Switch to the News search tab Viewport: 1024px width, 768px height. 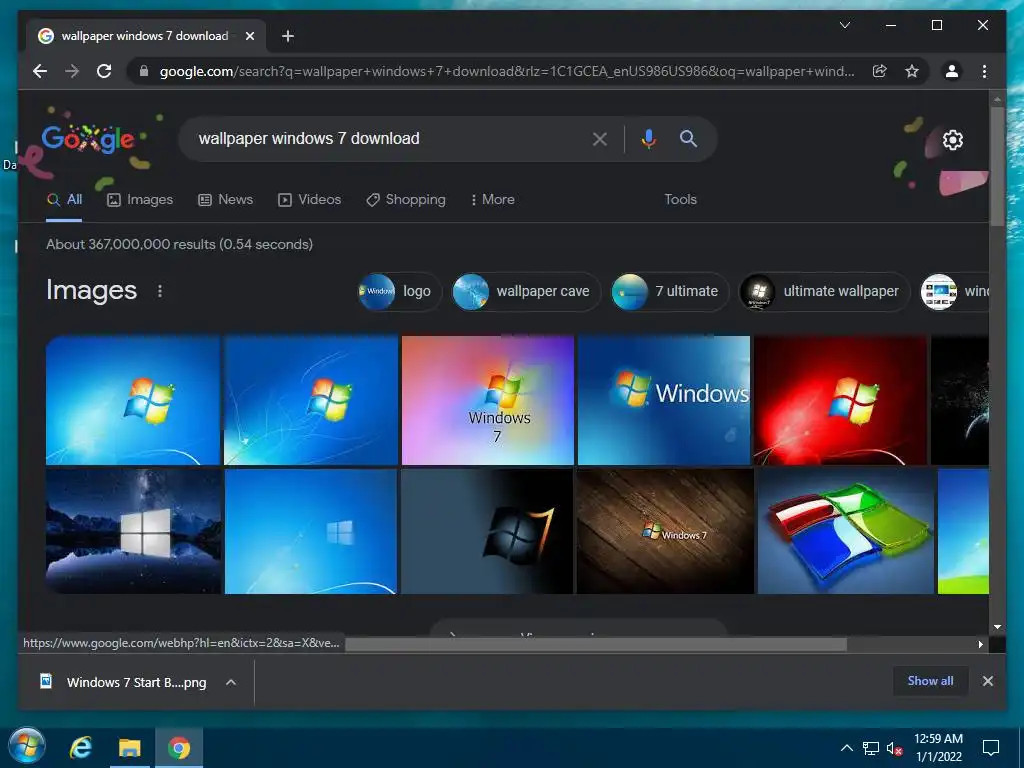(x=225, y=200)
